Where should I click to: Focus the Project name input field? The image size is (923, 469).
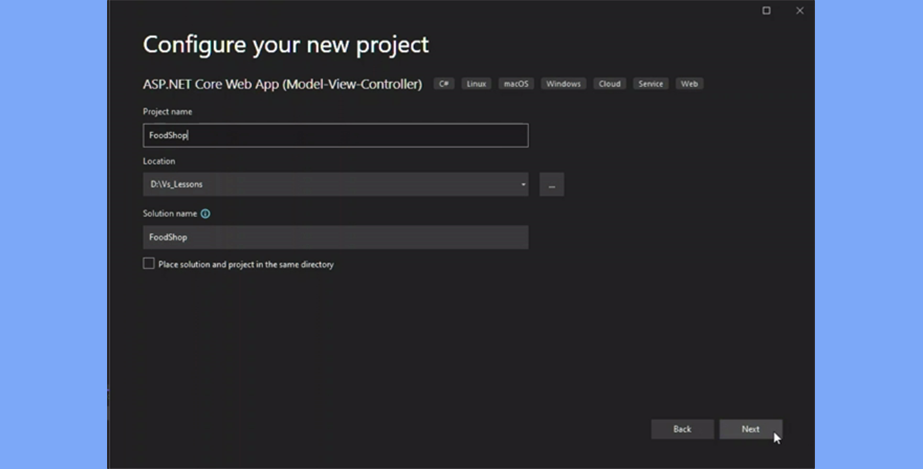[x=336, y=135]
